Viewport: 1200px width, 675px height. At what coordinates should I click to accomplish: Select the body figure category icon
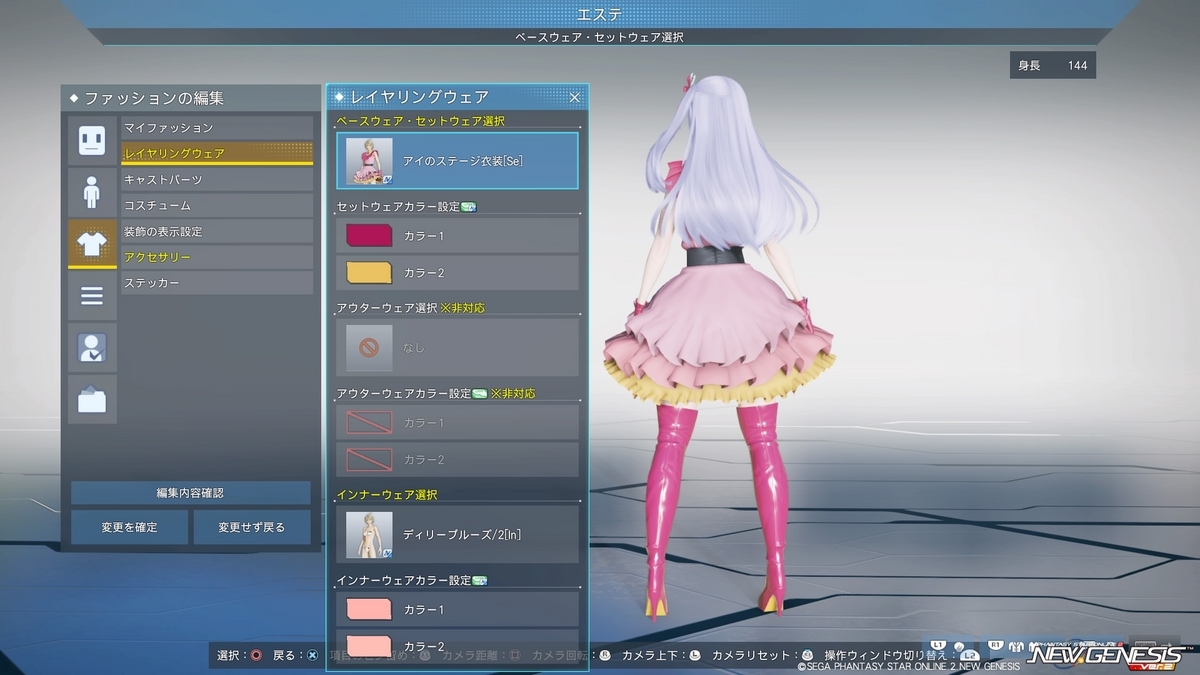tap(92, 192)
